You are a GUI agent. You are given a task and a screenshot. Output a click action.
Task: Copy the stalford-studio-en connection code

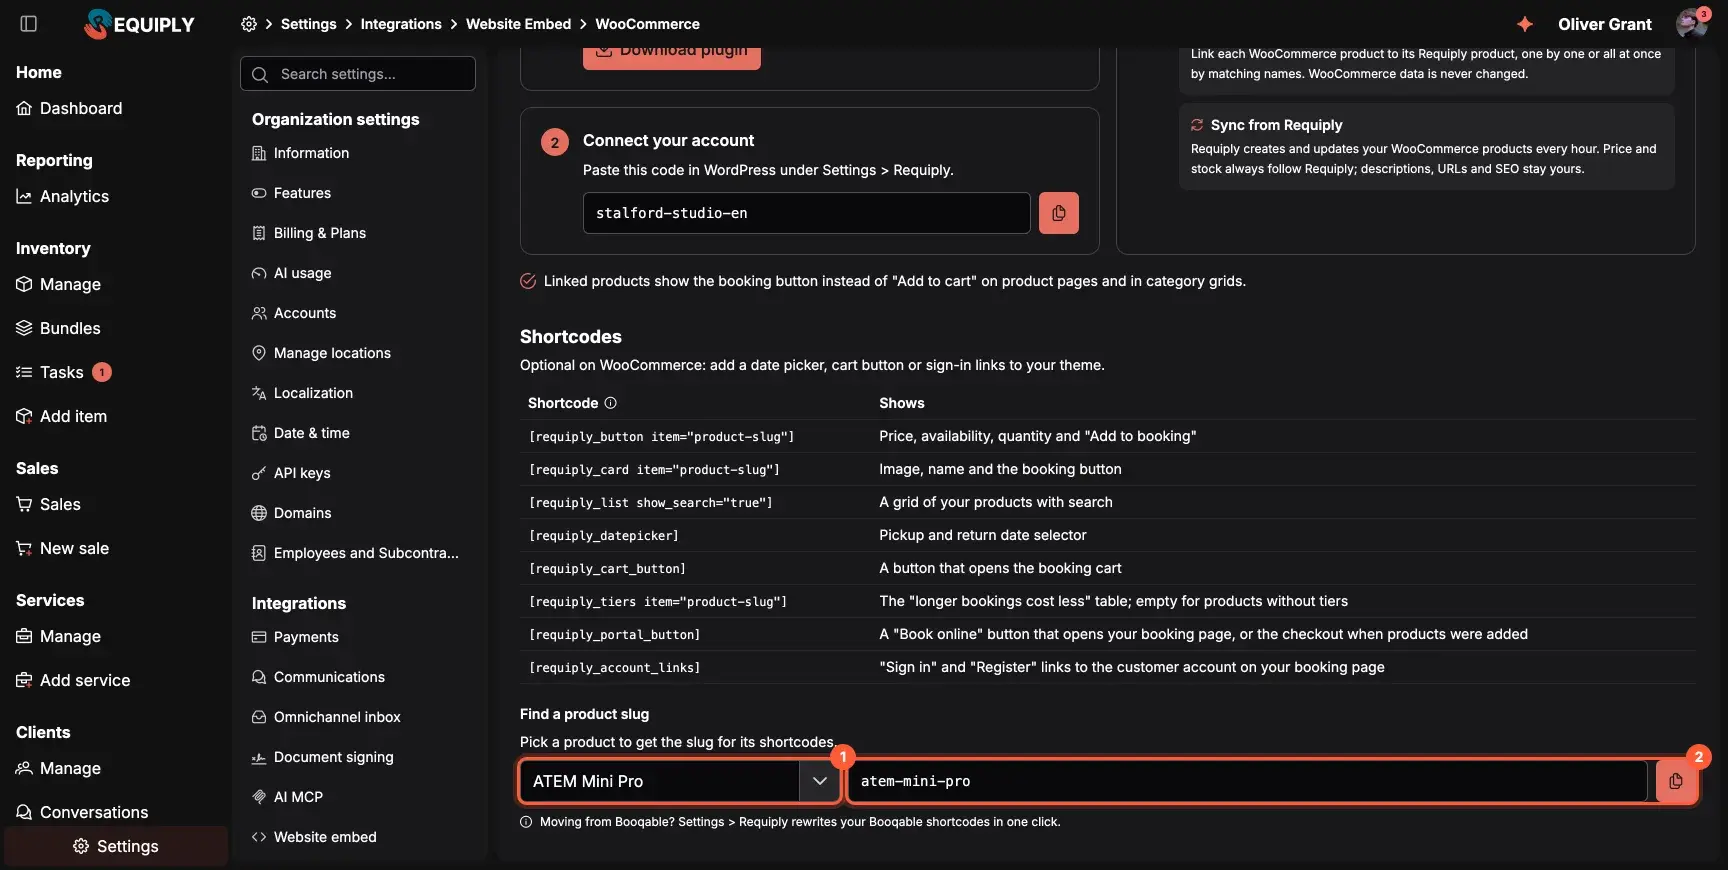[1059, 213]
